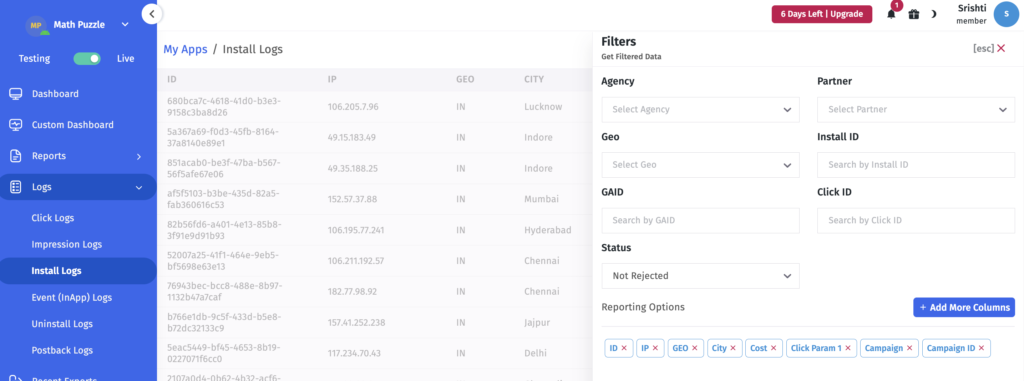Open the Select Geo dropdown

[700, 165]
